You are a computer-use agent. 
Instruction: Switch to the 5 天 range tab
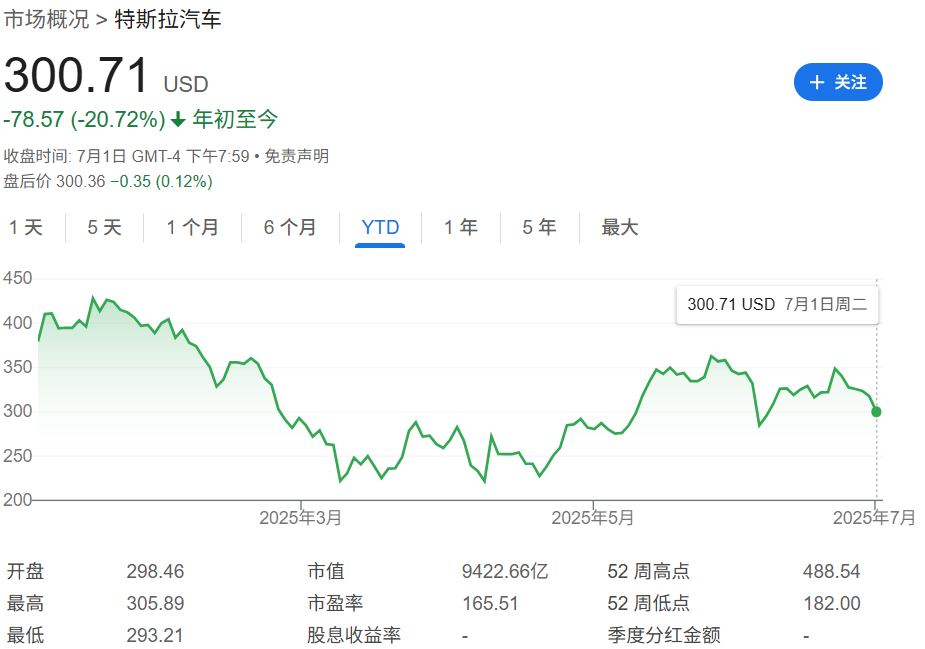pyautogui.click(x=104, y=227)
